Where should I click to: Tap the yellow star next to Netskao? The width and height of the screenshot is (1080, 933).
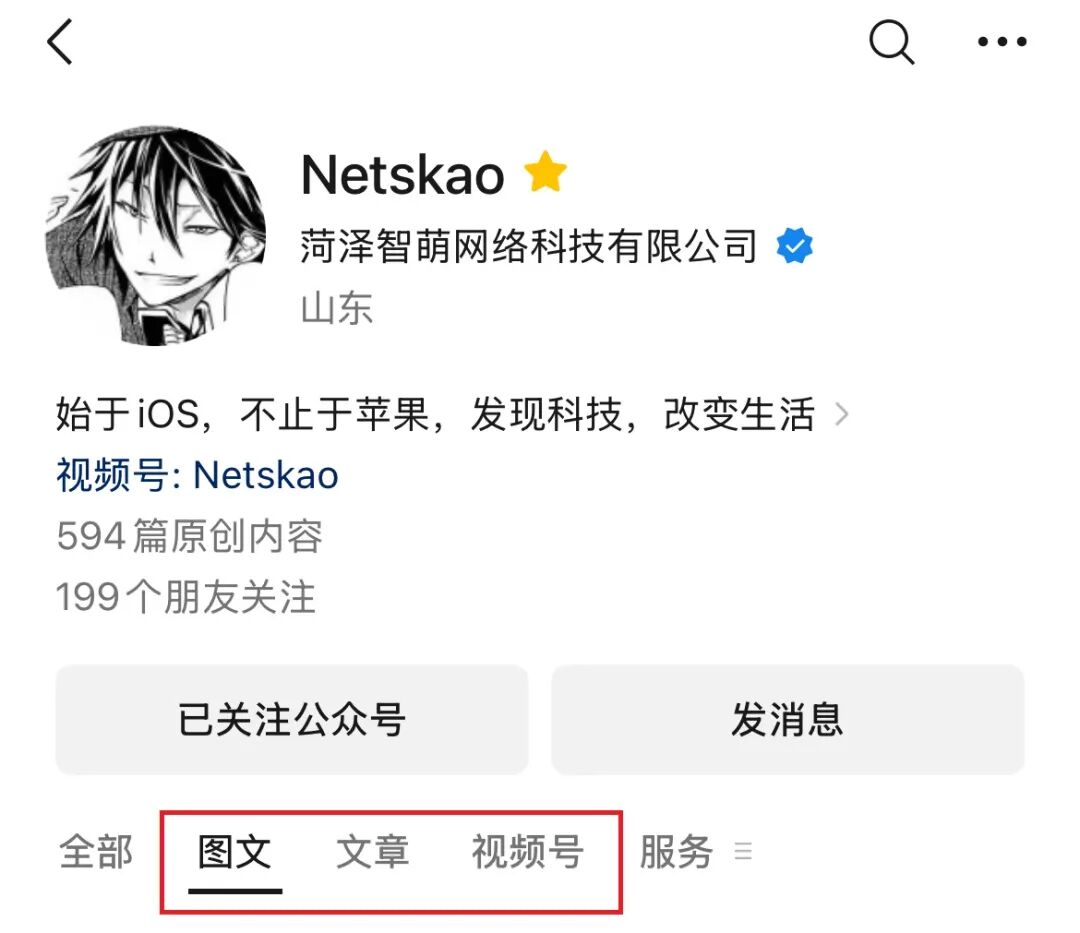(x=545, y=172)
